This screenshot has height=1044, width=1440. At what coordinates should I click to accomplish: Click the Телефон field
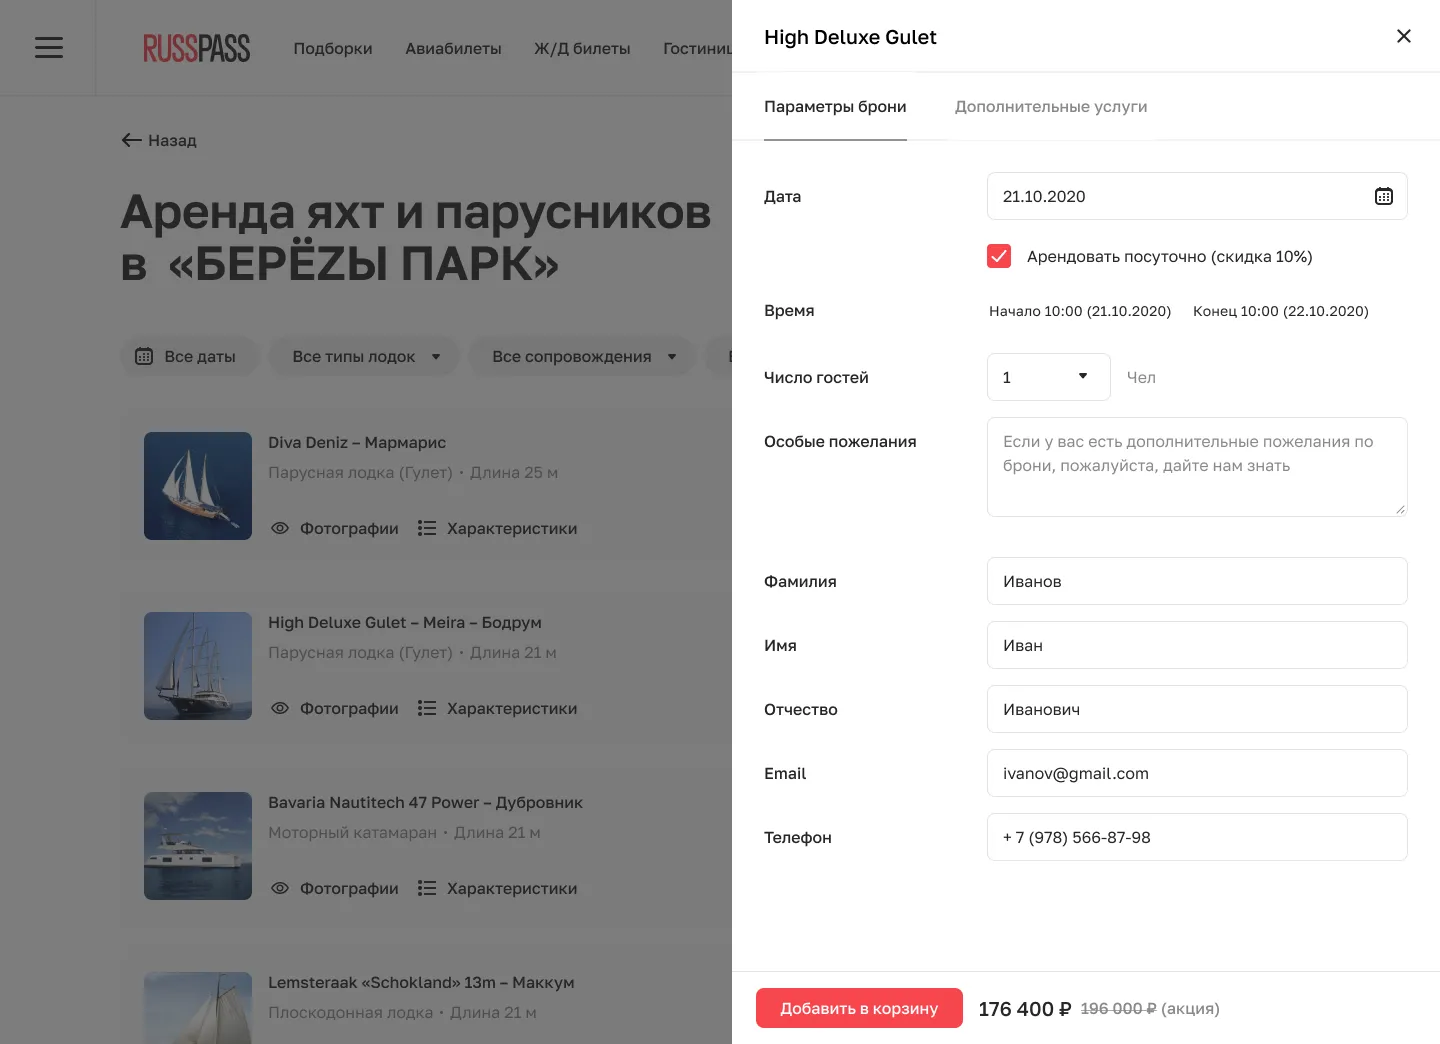pyautogui.click(x=1197, y=837)
